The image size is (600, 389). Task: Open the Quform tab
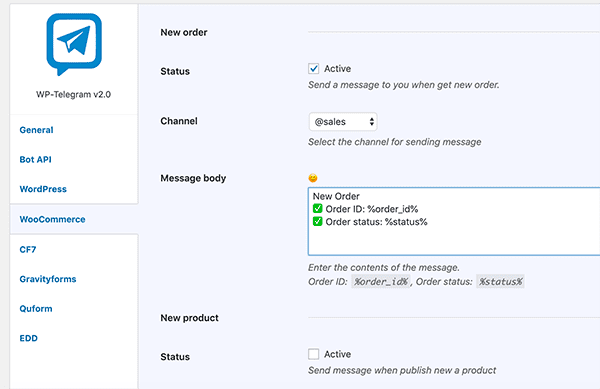(36, 309)
